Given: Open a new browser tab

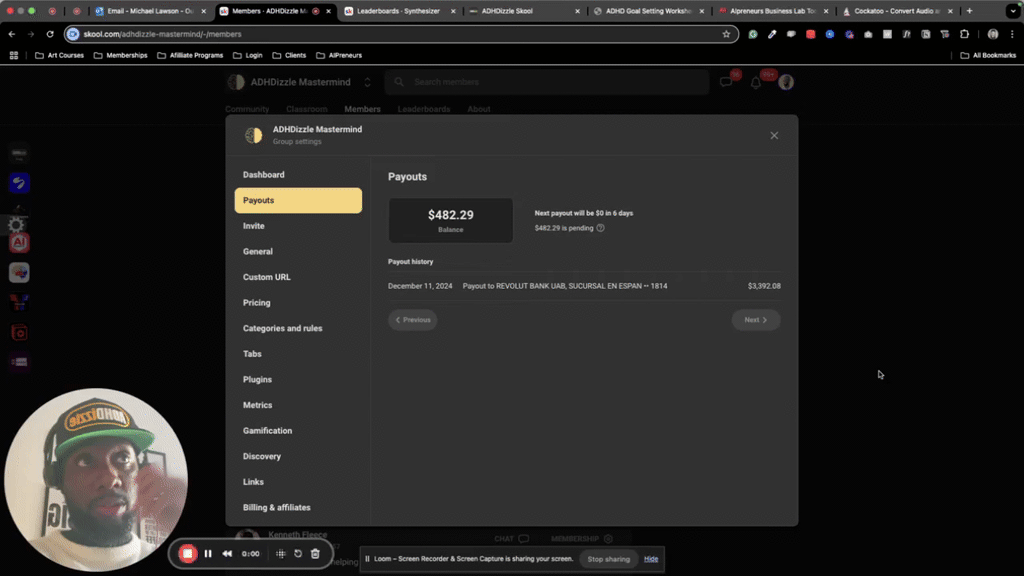Looking at the screenshot, I should point(969,11).
